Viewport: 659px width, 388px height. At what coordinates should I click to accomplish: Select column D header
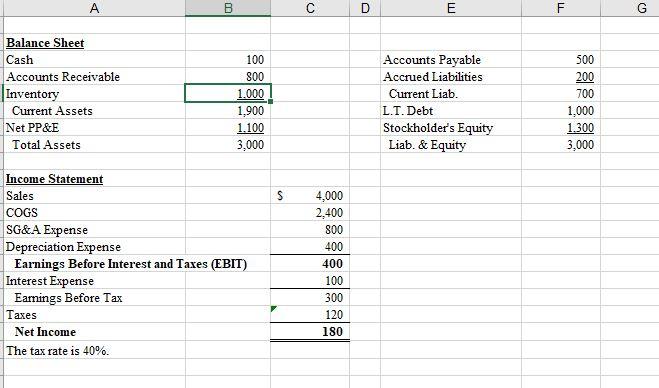pos(365,8)
